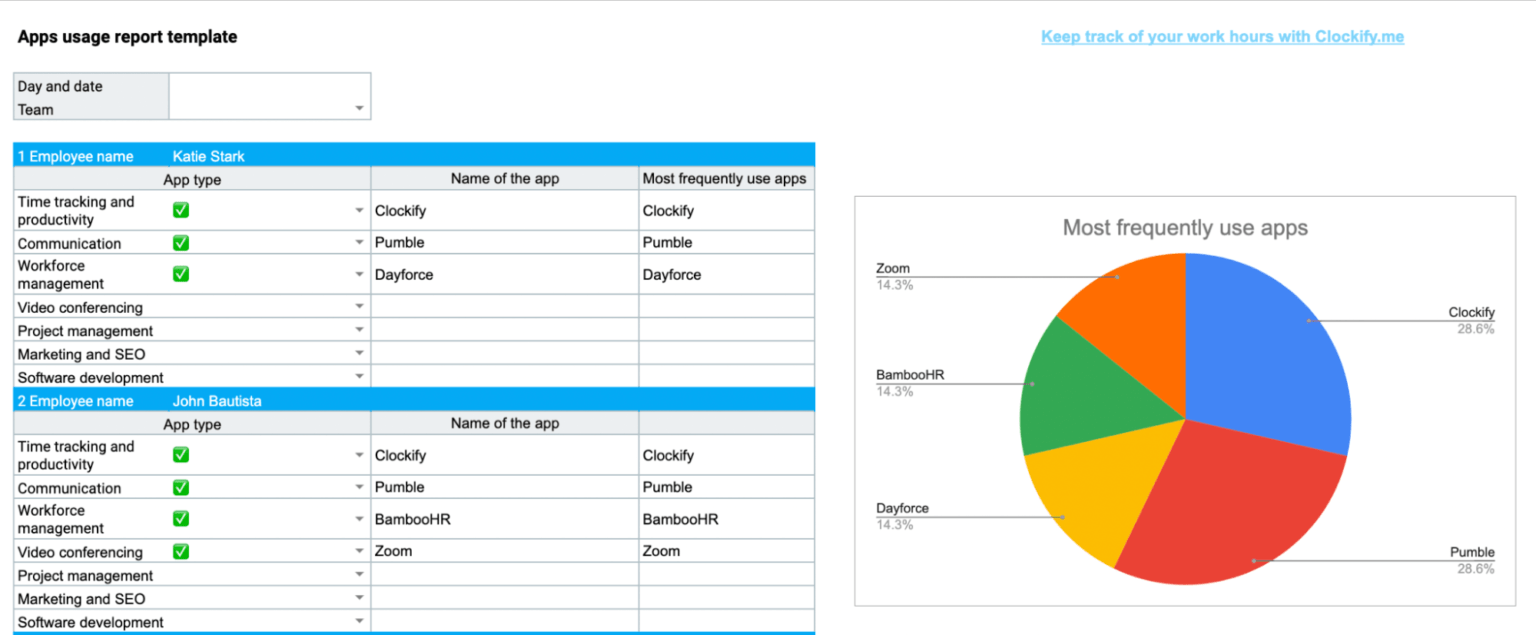The height and width of the screenshot is (635, 1536).
Task: Expand Katie Stark's Video conferencing dropdown
Action: tap(359, 307)
